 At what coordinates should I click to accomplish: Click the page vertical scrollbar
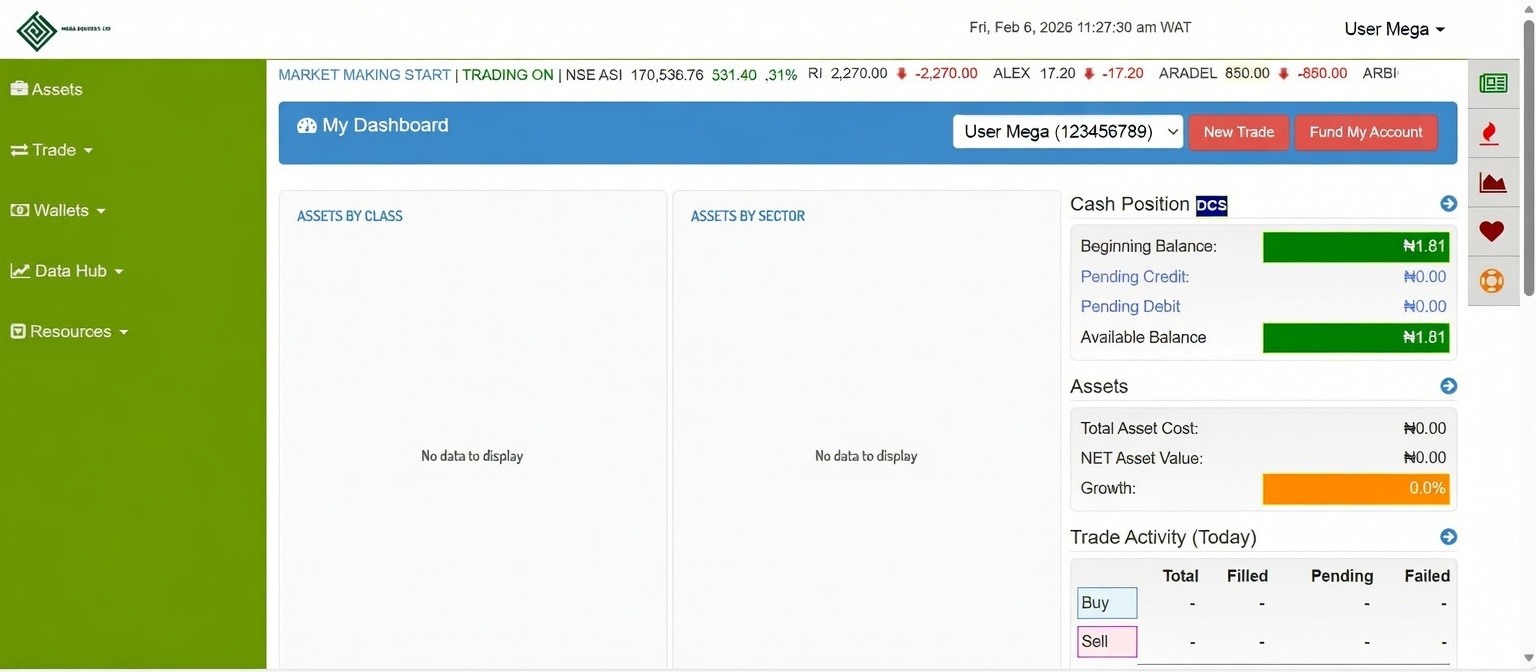pos(1528,156)
